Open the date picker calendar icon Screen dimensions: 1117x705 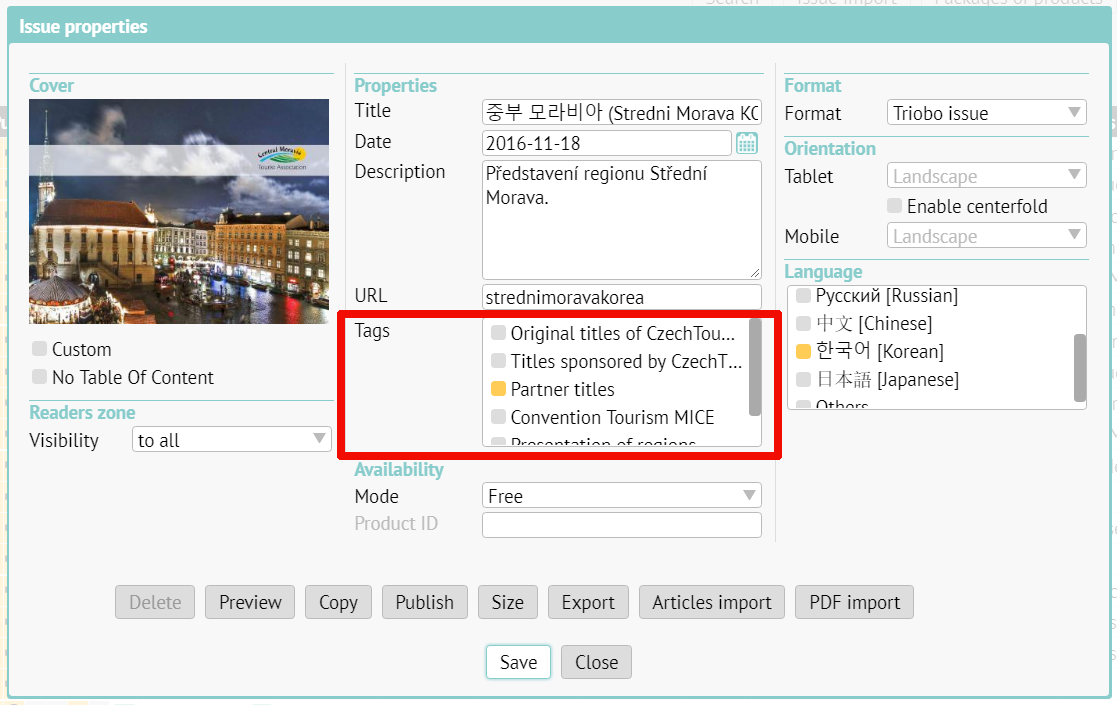tap(746, 142)
